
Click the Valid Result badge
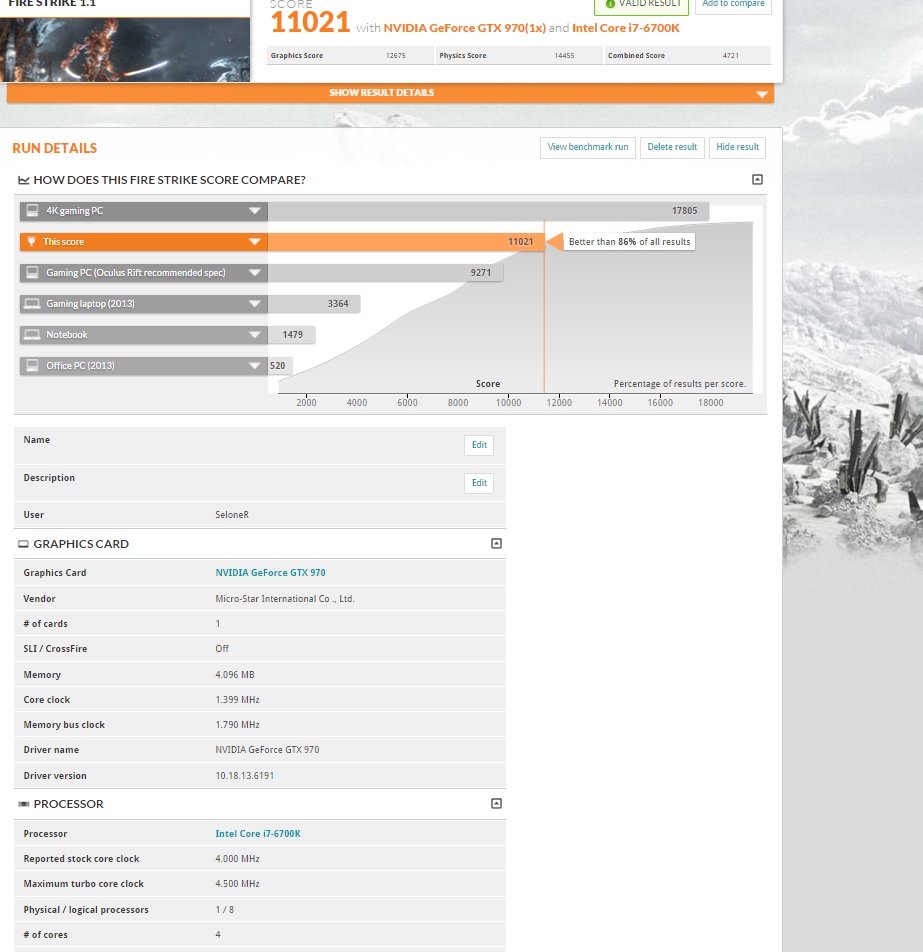point(641,5)
